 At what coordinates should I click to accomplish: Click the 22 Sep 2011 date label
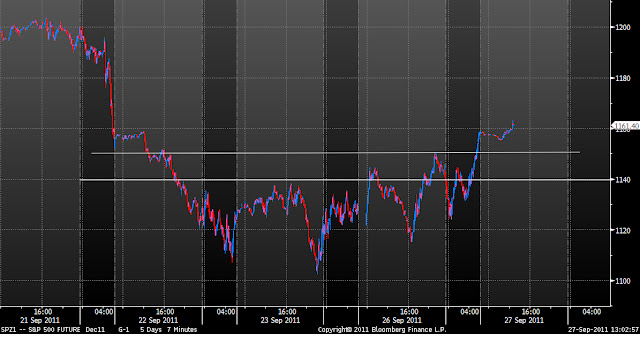click(x=158, y=321)
